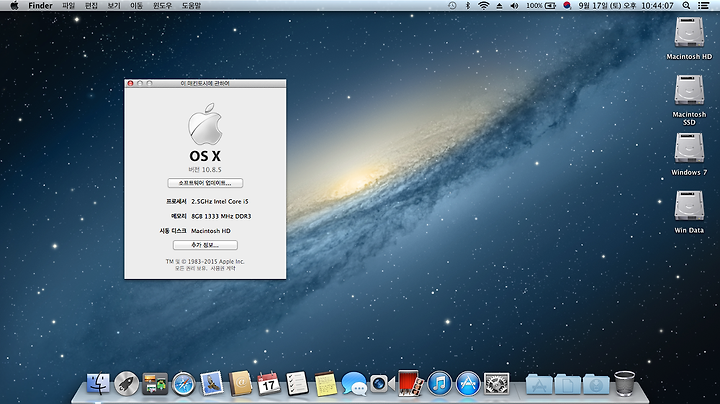Click Macintosh HD startup disk text
This screenshot has height=404, width=720.
click(211, 231)
